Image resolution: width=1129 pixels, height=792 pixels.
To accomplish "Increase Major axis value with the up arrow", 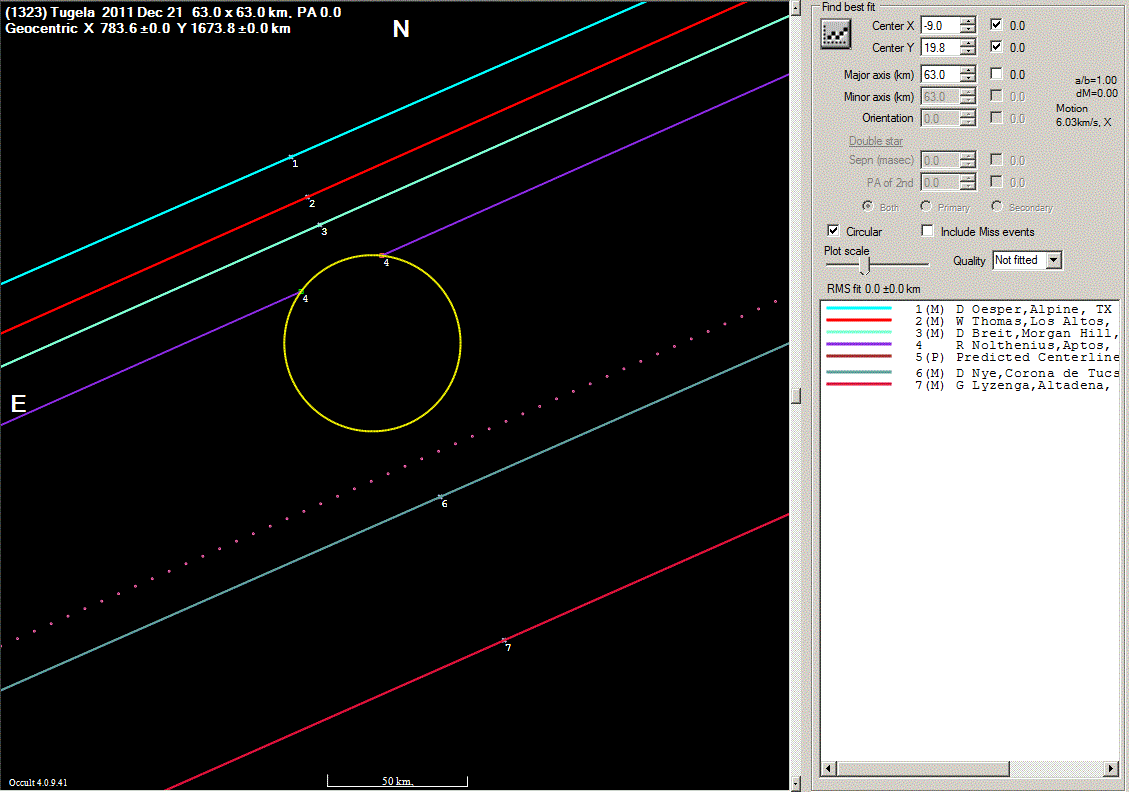I will click(x=967, y=69).
